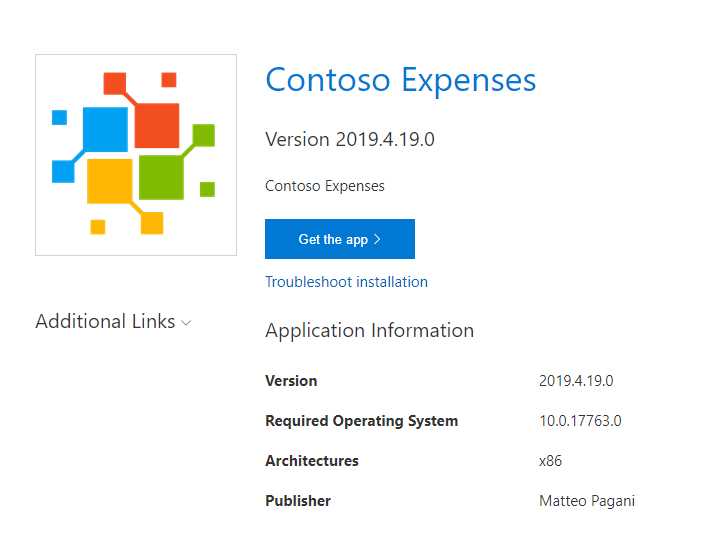Click the bold Version label
702x552 pixels.
291,381
